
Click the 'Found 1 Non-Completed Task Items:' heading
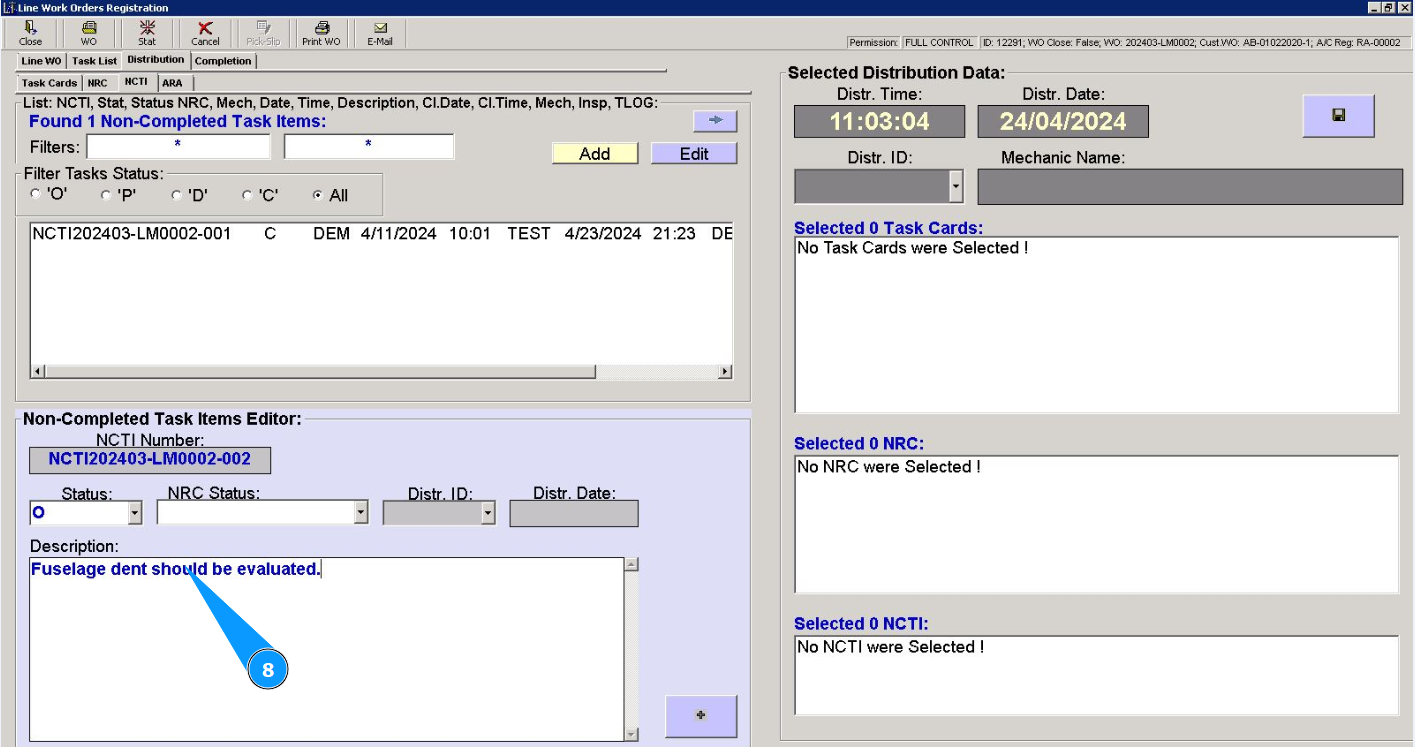click(x=178, y=122)
